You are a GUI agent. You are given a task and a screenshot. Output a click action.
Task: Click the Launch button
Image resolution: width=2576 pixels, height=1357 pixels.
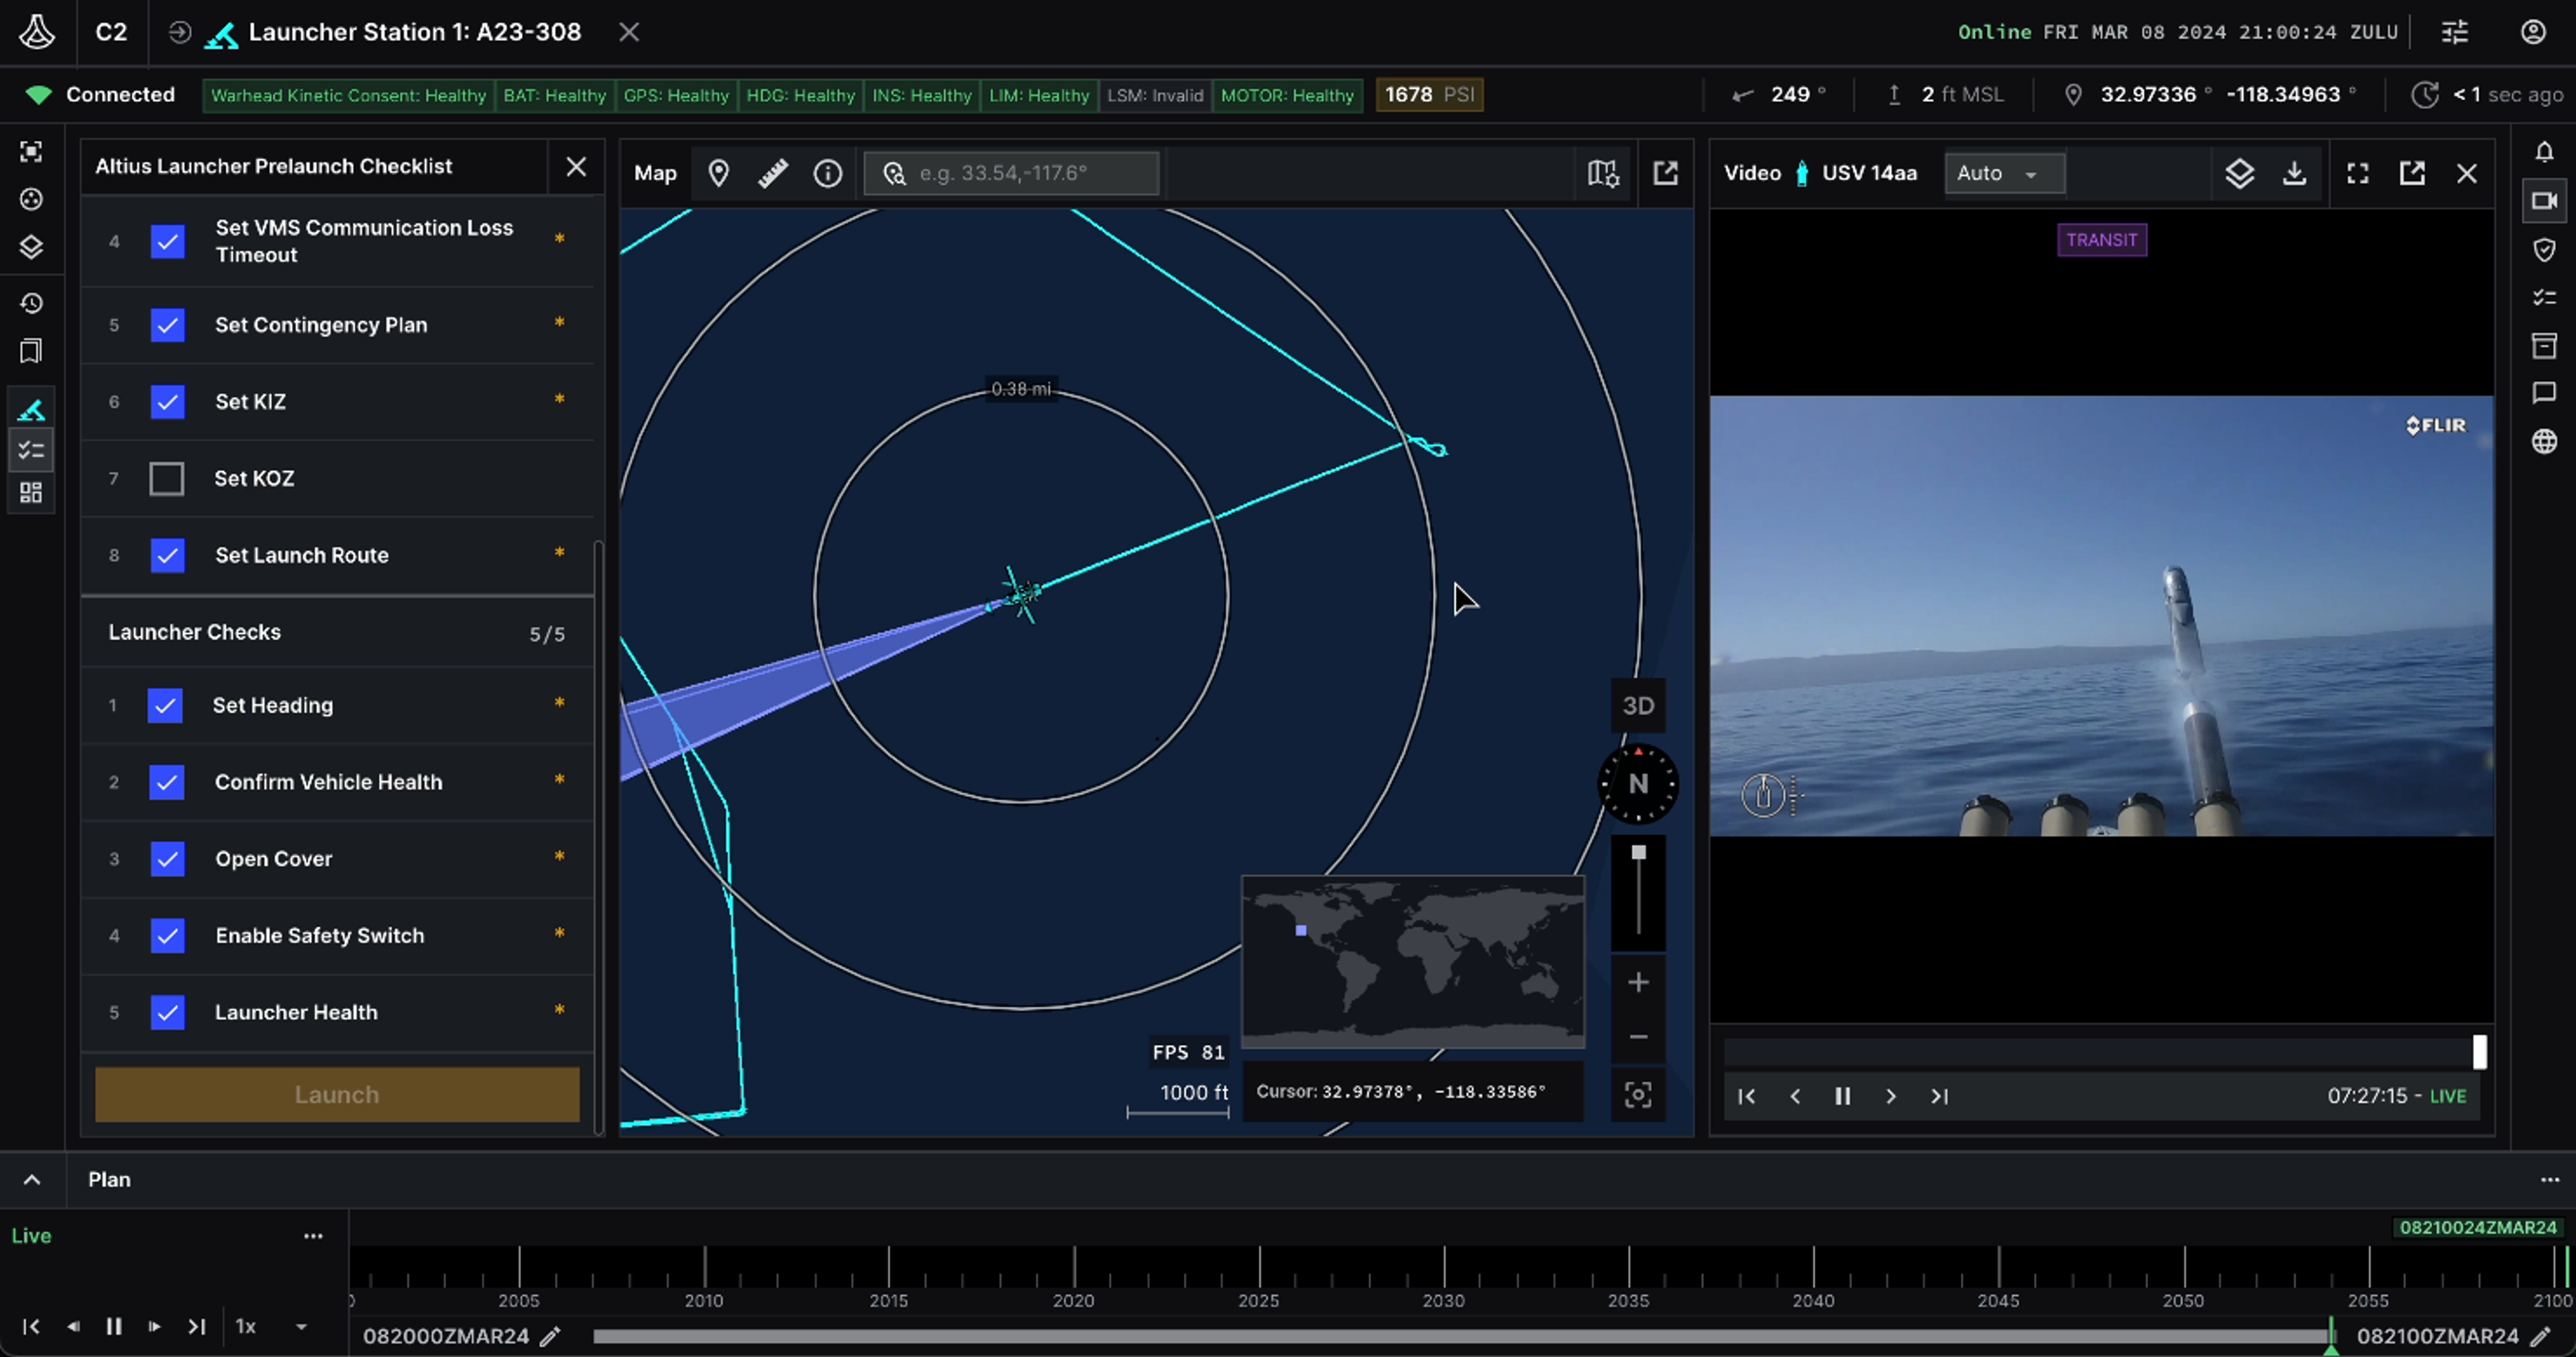click(x=335, y=1093)
